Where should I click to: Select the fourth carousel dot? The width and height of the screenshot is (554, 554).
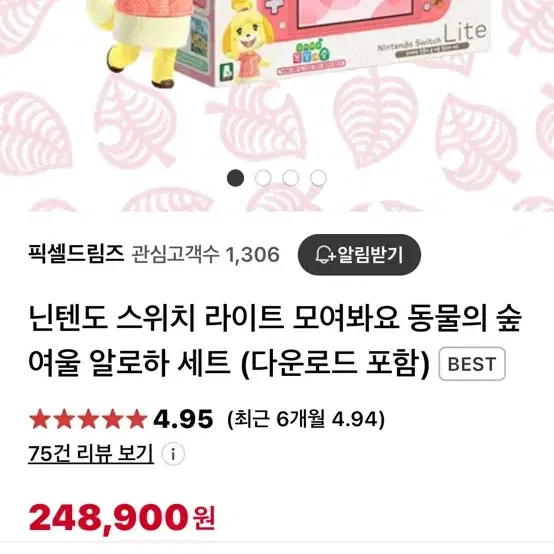click(318, 178)
